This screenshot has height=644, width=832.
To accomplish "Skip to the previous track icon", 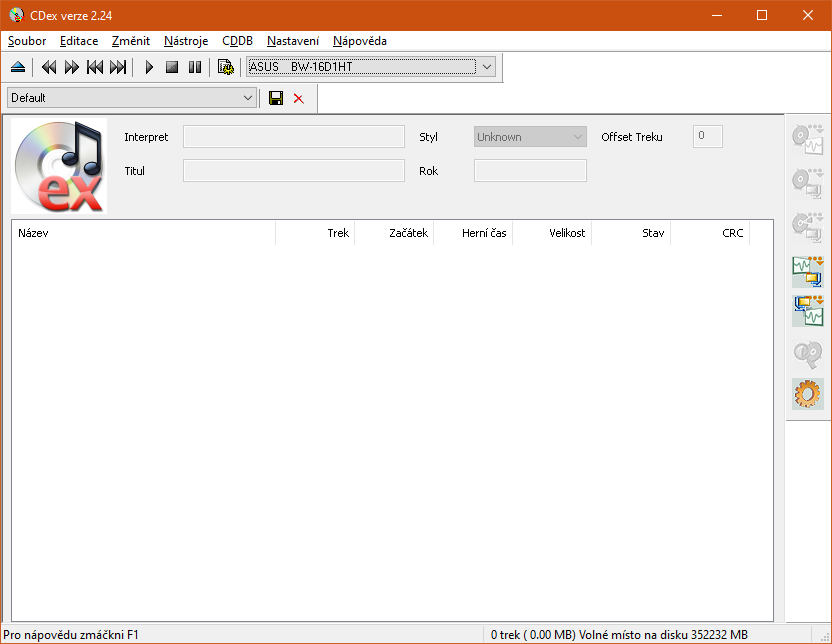I will tap(95, 67).
